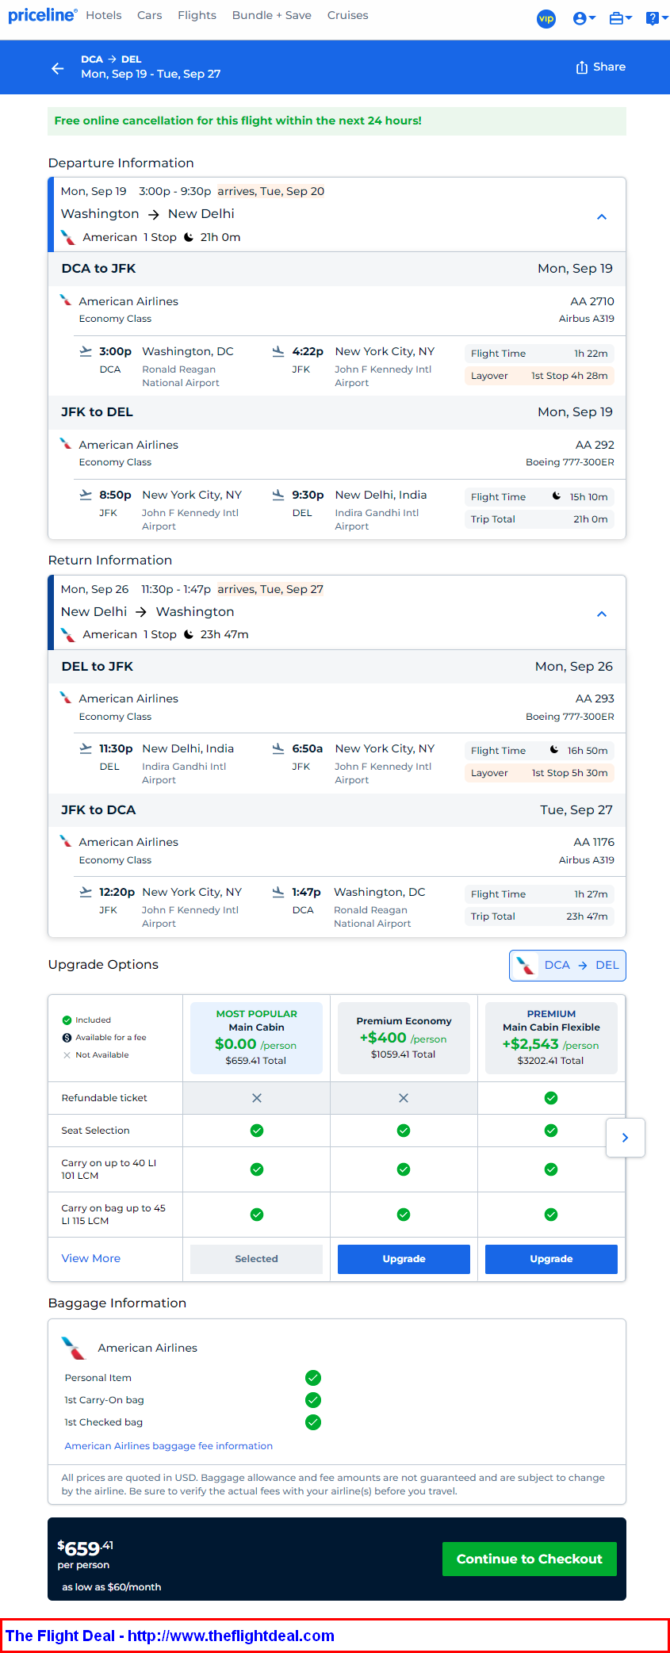Select the DCA to DEL segment tab
The height and width of the screenshot is (1653, 670).
coord(568,965)
